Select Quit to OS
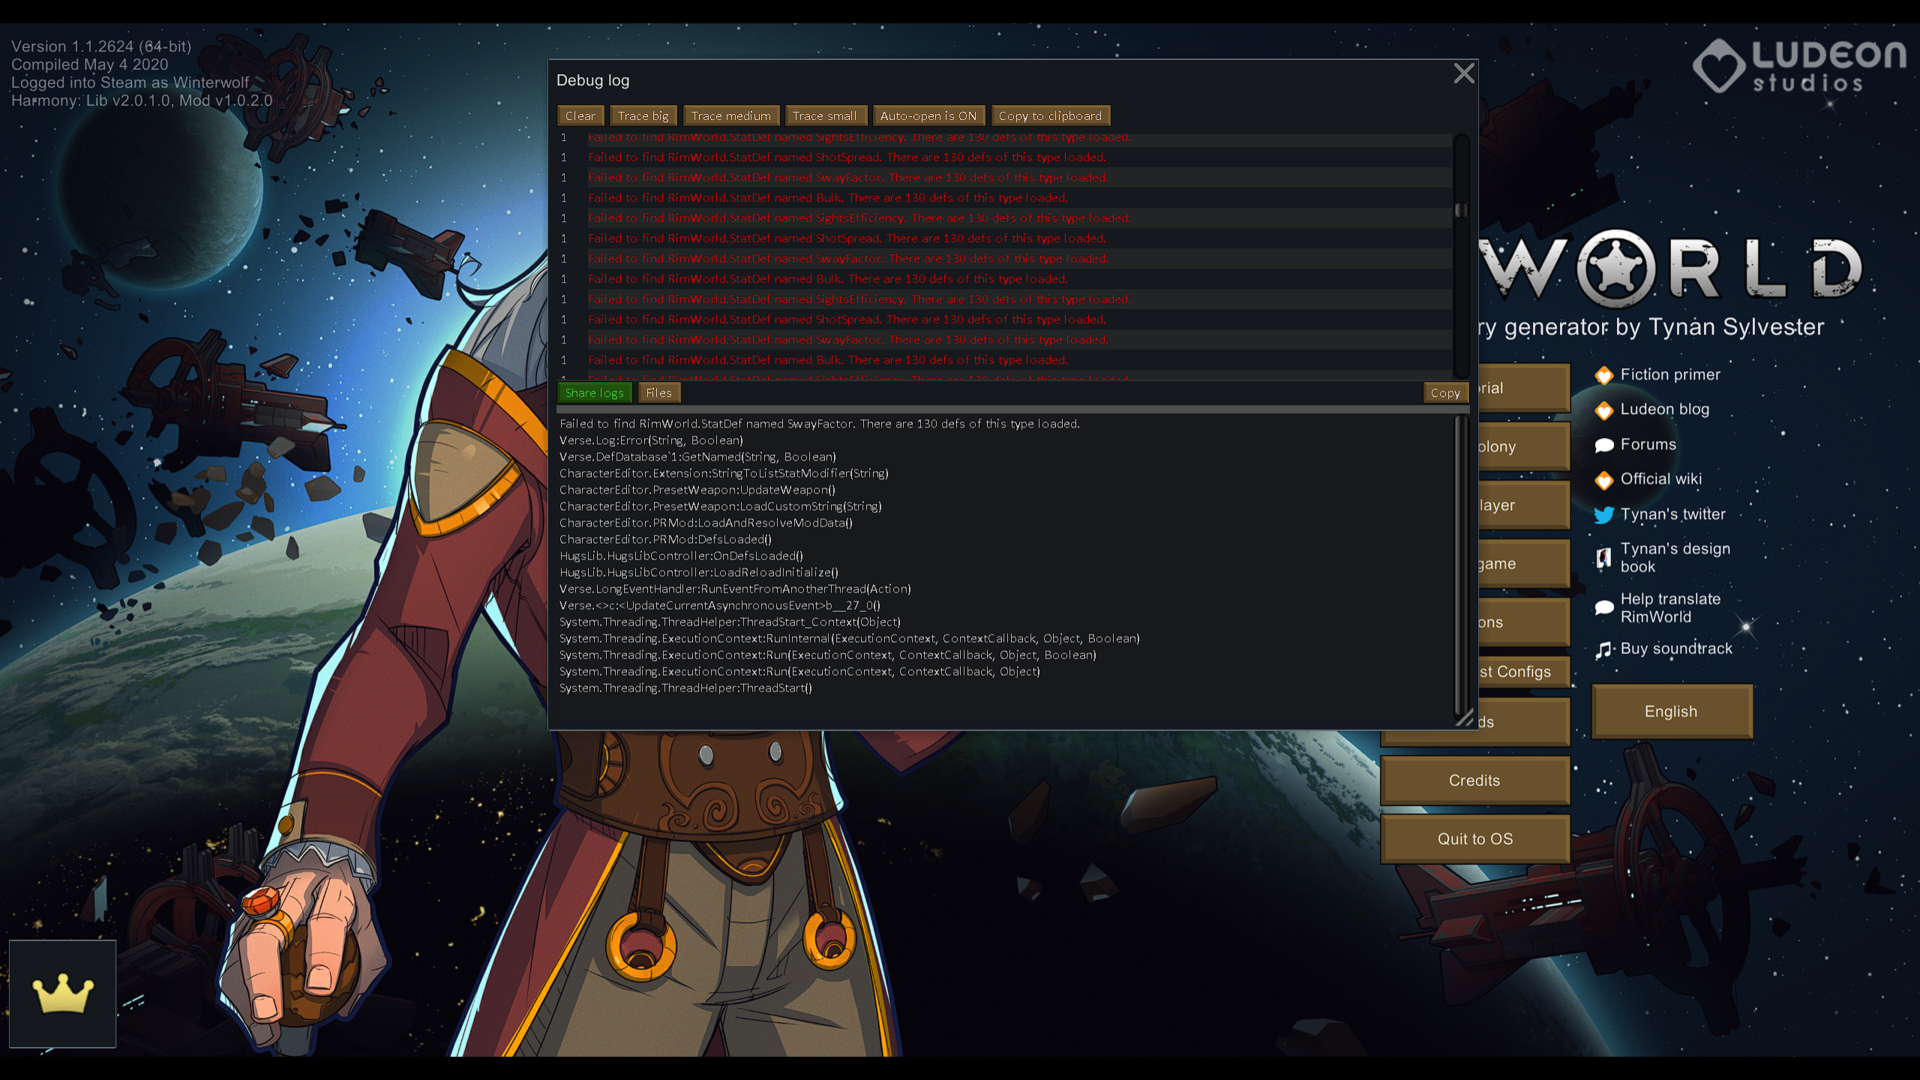This screenshot has height=1080, width=1920. pos(1475,839)
